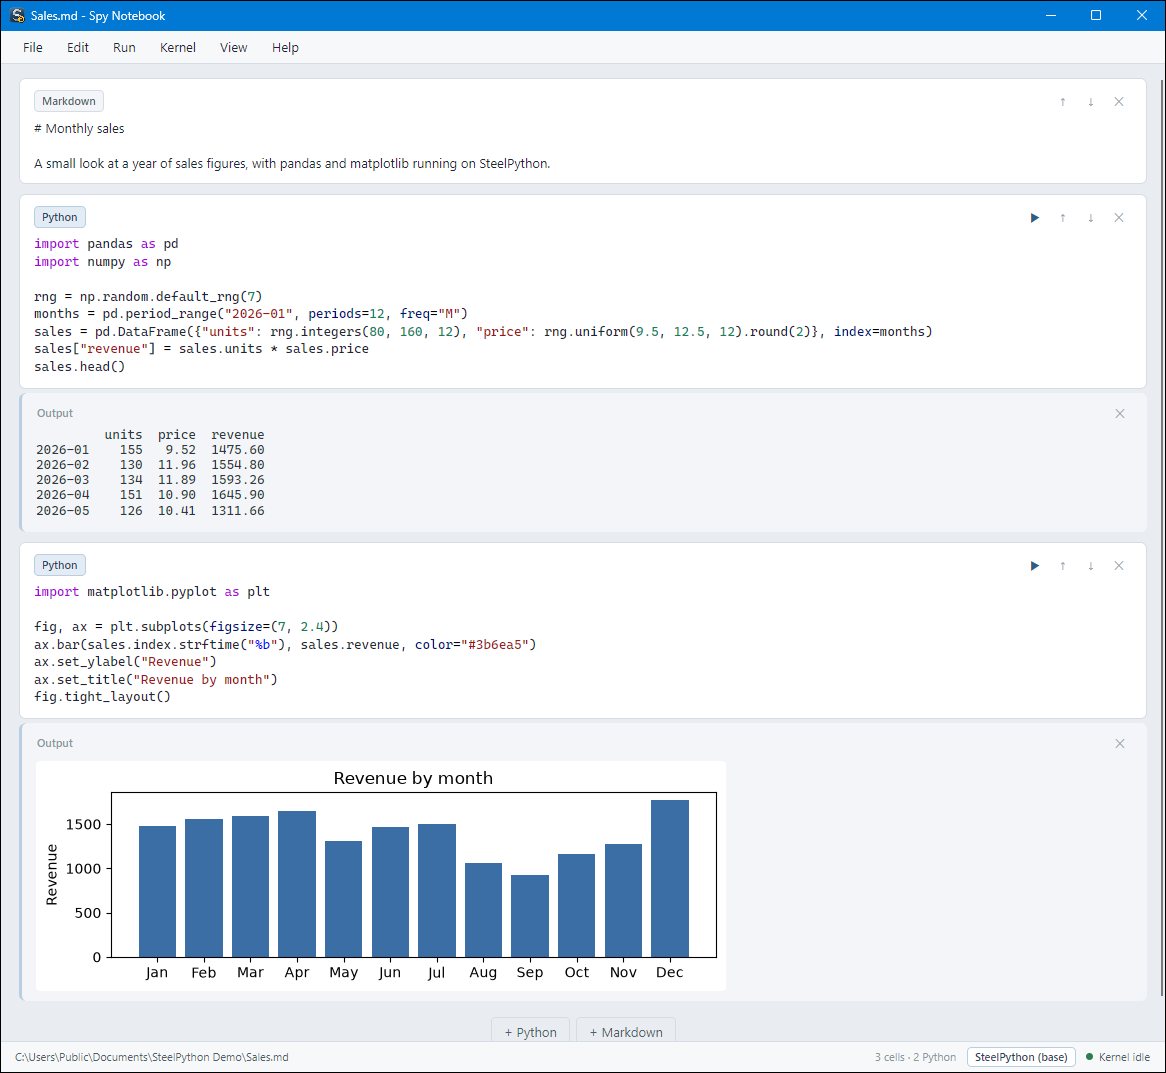Click the Kernel idle status indicator
The image size is (1166, 1073).
(x=1118, y=1057)
